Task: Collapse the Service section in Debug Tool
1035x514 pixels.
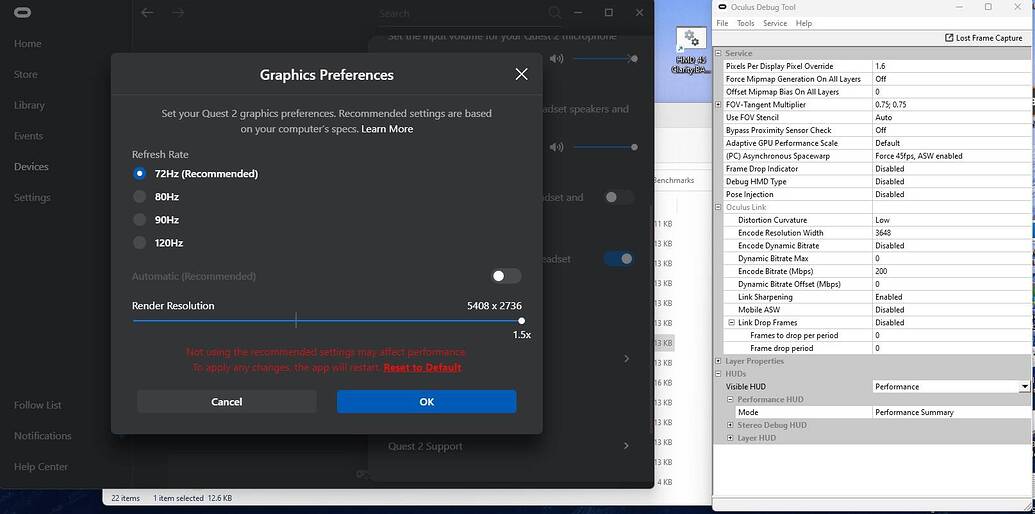Action: (719, 53)
